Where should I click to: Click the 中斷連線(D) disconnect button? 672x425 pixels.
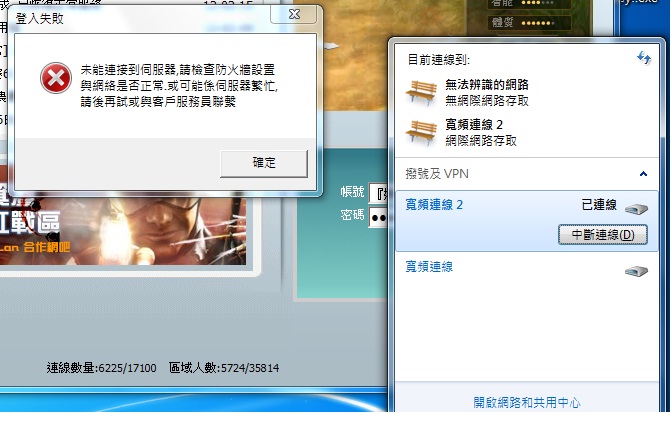point(603,235)
